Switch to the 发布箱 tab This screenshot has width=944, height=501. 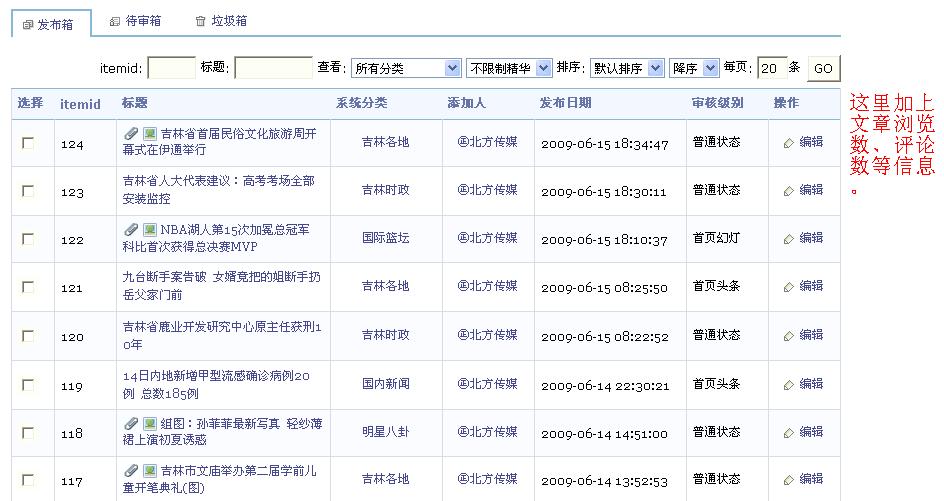coord(51,24)
